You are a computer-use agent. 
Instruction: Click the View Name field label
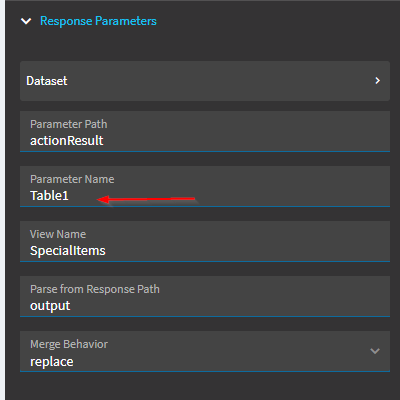(58, 234)
